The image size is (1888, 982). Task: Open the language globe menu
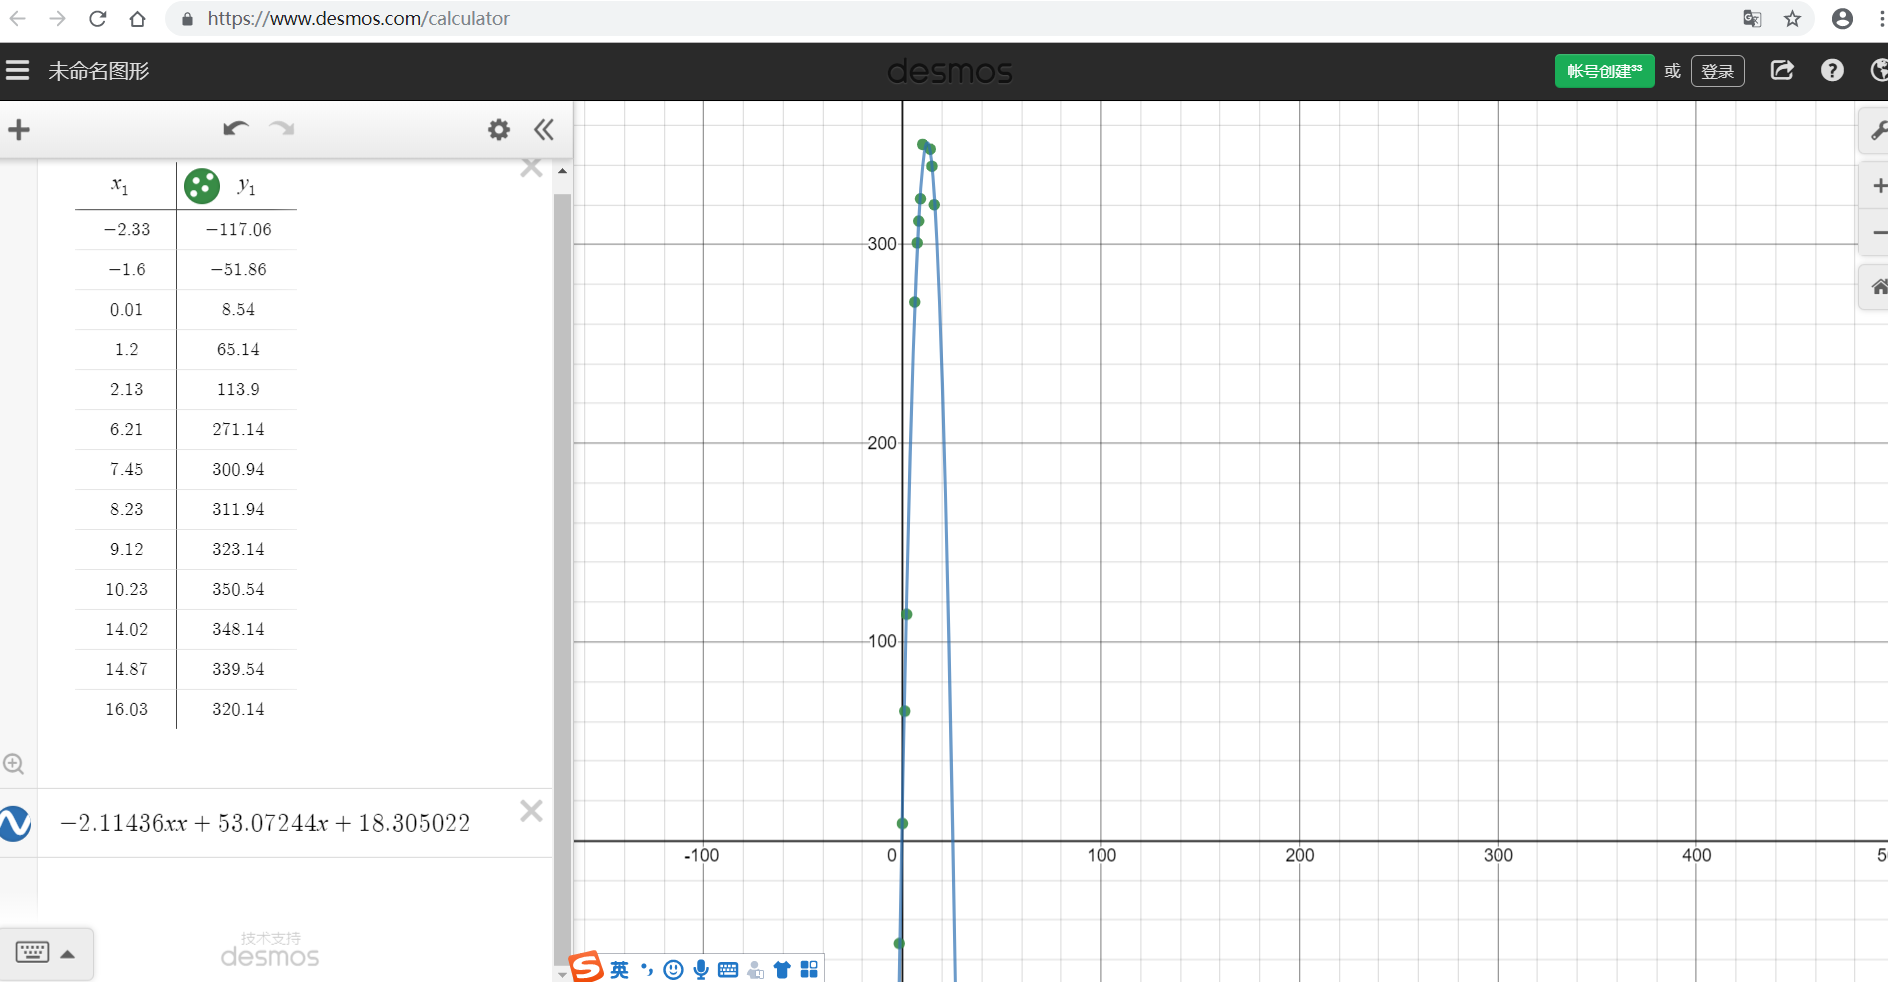point(1878,70)
